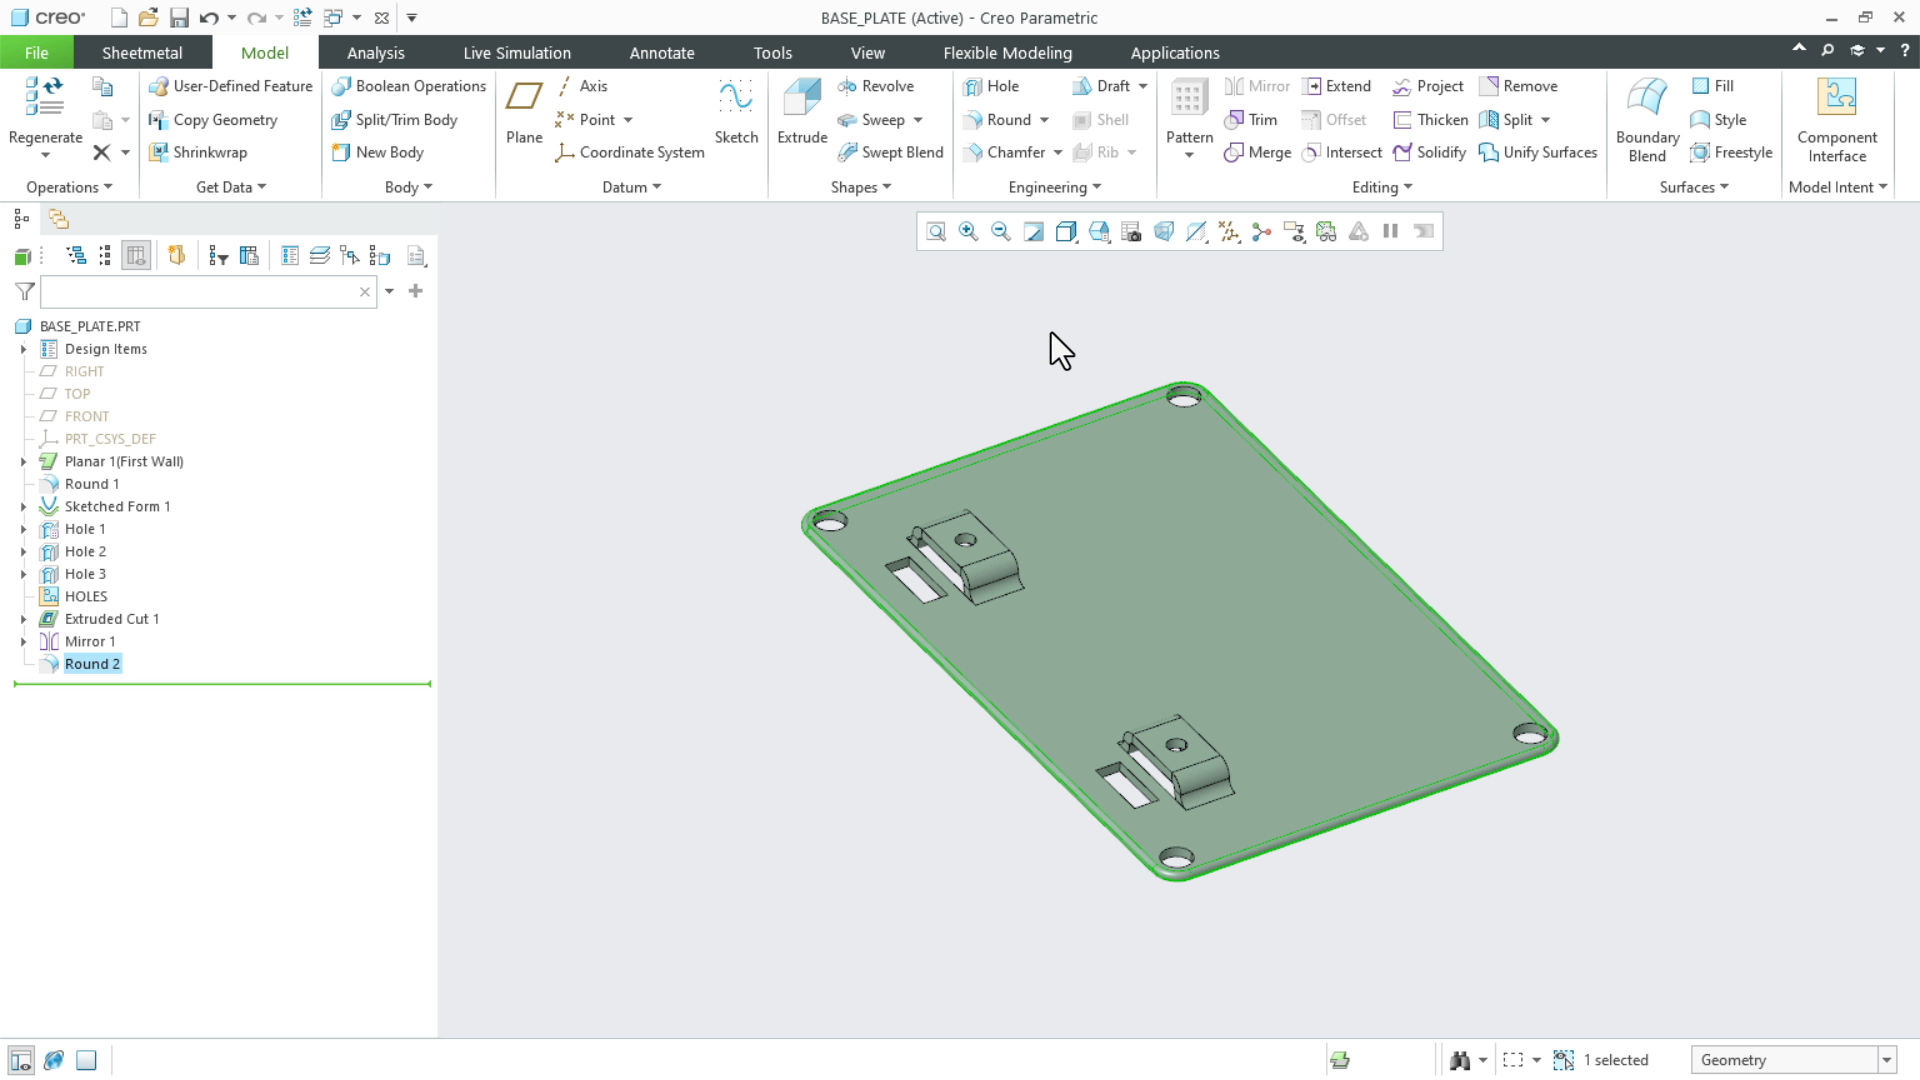Click the Solidify tool
The image size is (1920, 1080).
coord(1429,152)
